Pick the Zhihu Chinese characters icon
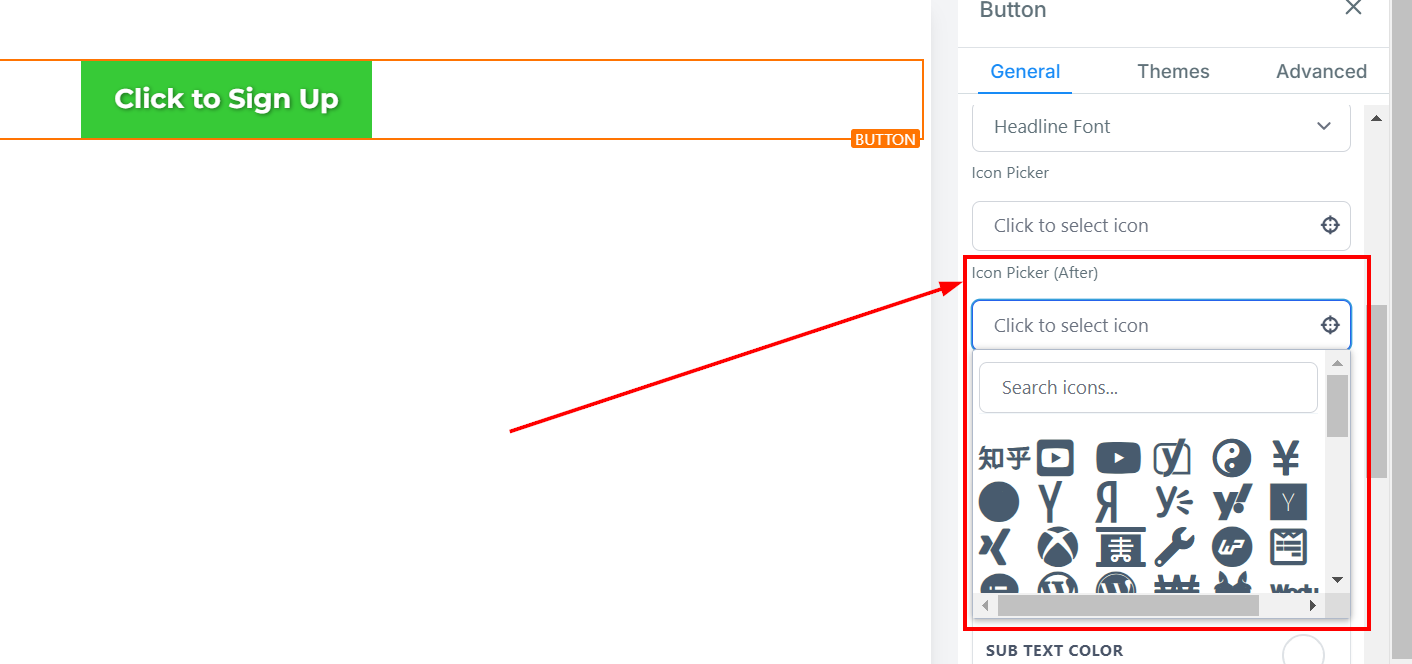 [1004, 459]
